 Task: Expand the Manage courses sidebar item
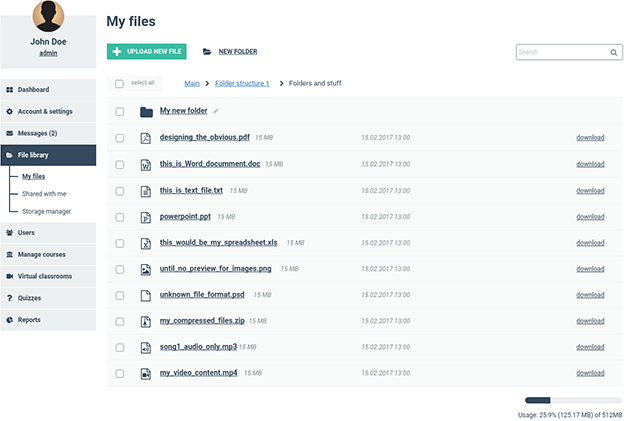pyautogui.click(x=48, y=254)
